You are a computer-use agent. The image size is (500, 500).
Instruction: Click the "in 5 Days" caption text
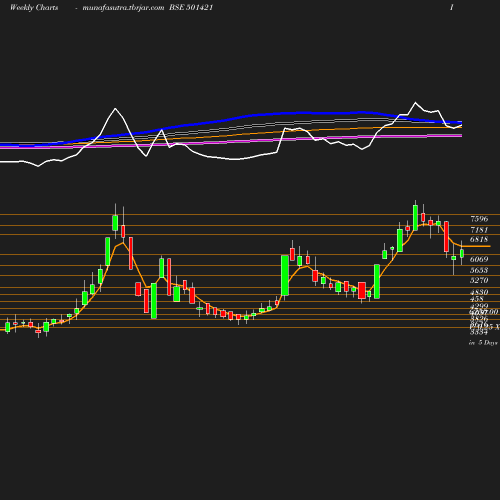point(483,343)
